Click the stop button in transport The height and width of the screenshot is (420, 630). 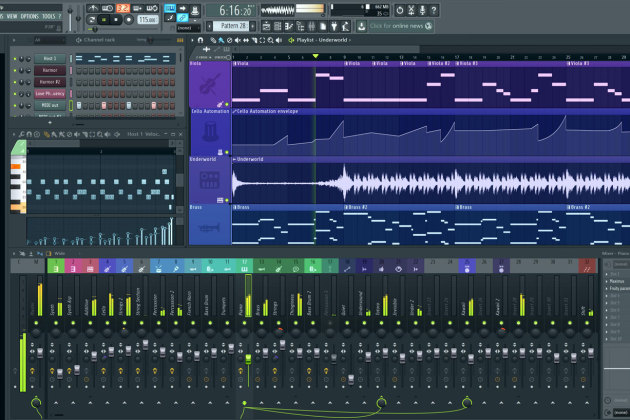(x=116, y=20)
